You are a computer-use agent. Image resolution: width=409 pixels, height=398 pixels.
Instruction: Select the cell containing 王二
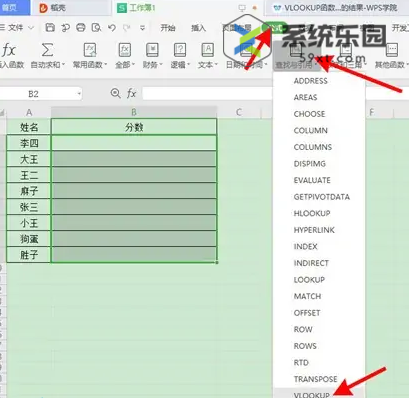pos(29,175)
